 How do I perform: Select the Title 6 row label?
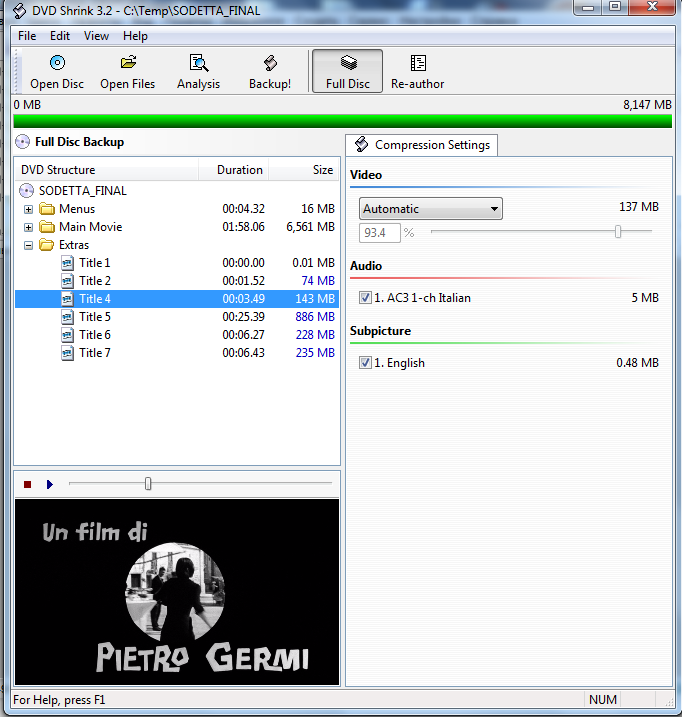click(x=95, y=335)
